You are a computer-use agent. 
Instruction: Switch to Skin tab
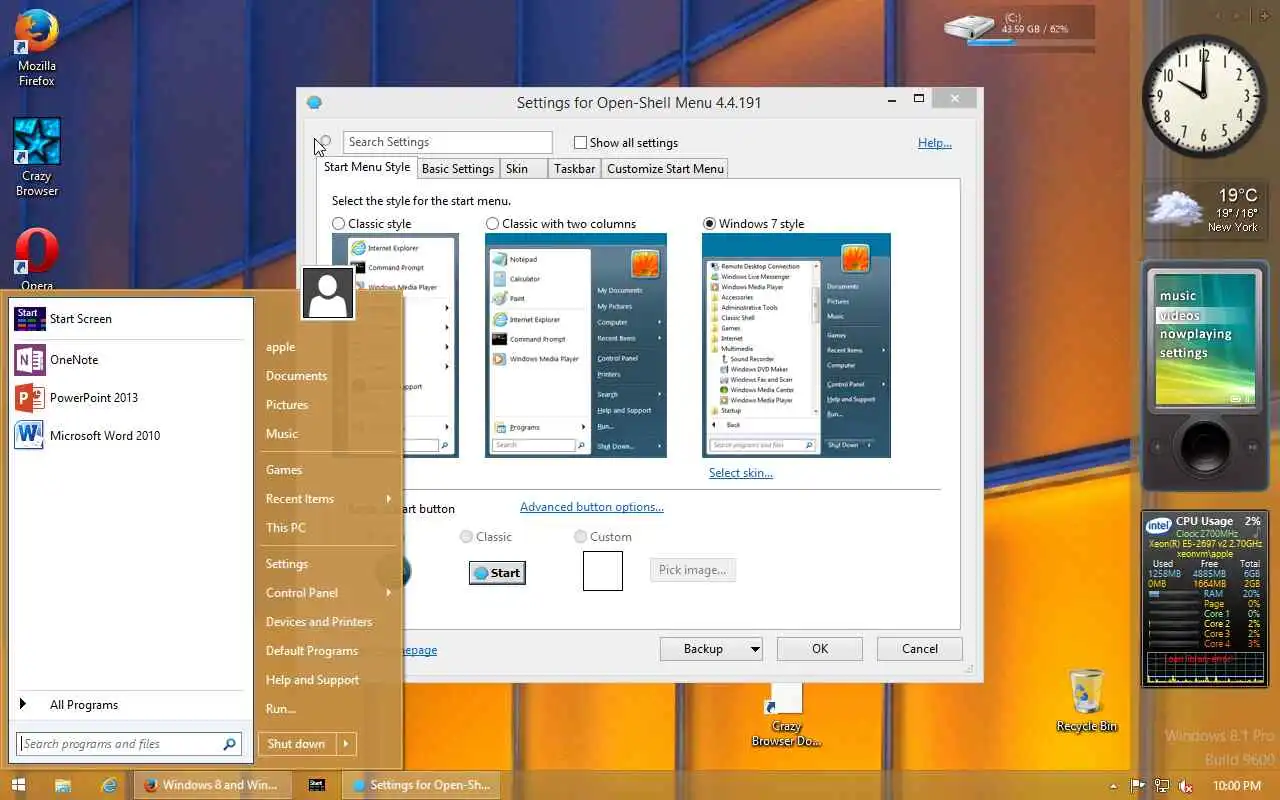[524, 169]
